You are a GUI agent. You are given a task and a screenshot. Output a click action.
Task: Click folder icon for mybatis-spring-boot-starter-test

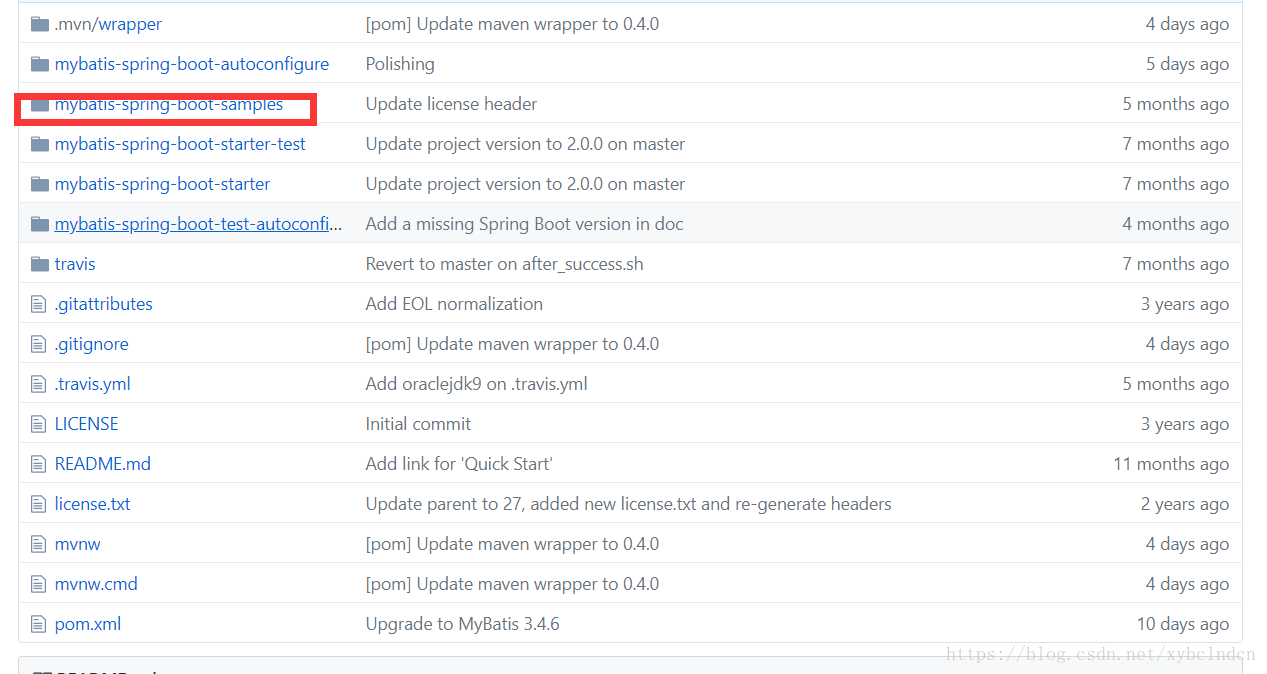tap(40, 144)
